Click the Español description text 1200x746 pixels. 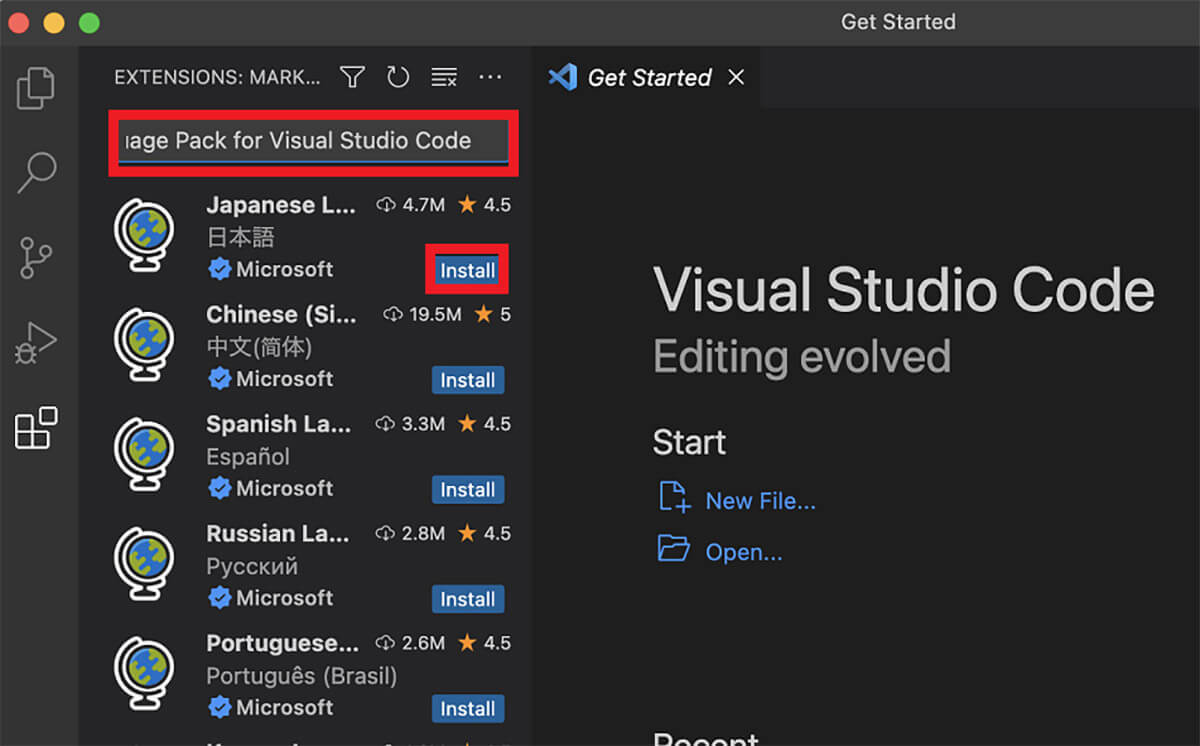pos(248,457)
